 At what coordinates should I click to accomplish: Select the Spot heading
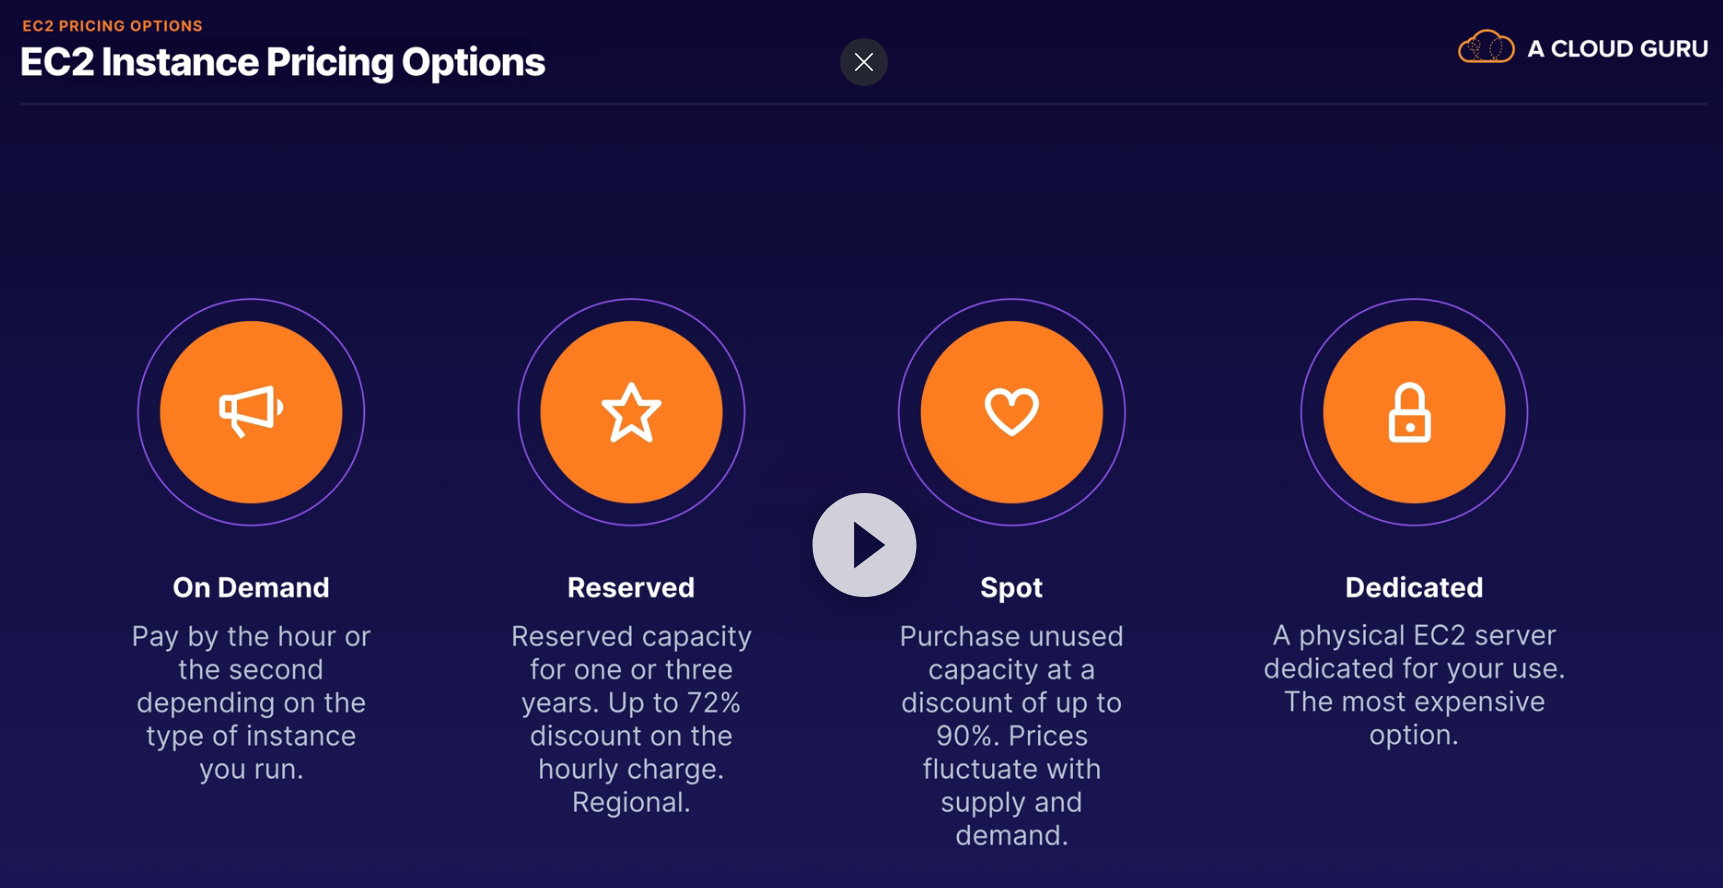pos(1011,587)
